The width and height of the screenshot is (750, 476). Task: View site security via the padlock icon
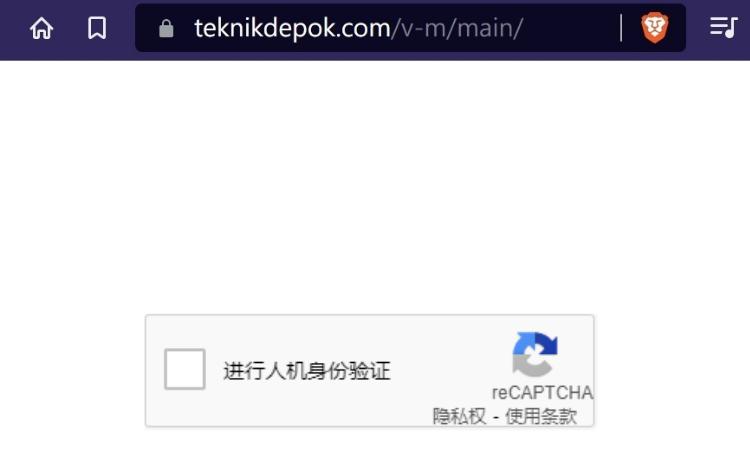pos(166,29)
